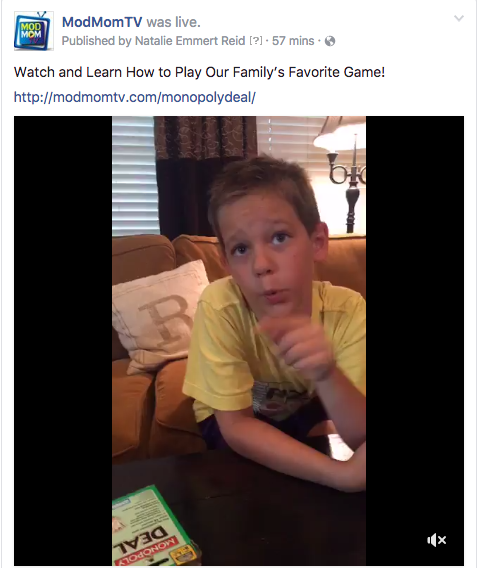
Task: Open post options via top-right chevron
Action: (x=459, y=18)
